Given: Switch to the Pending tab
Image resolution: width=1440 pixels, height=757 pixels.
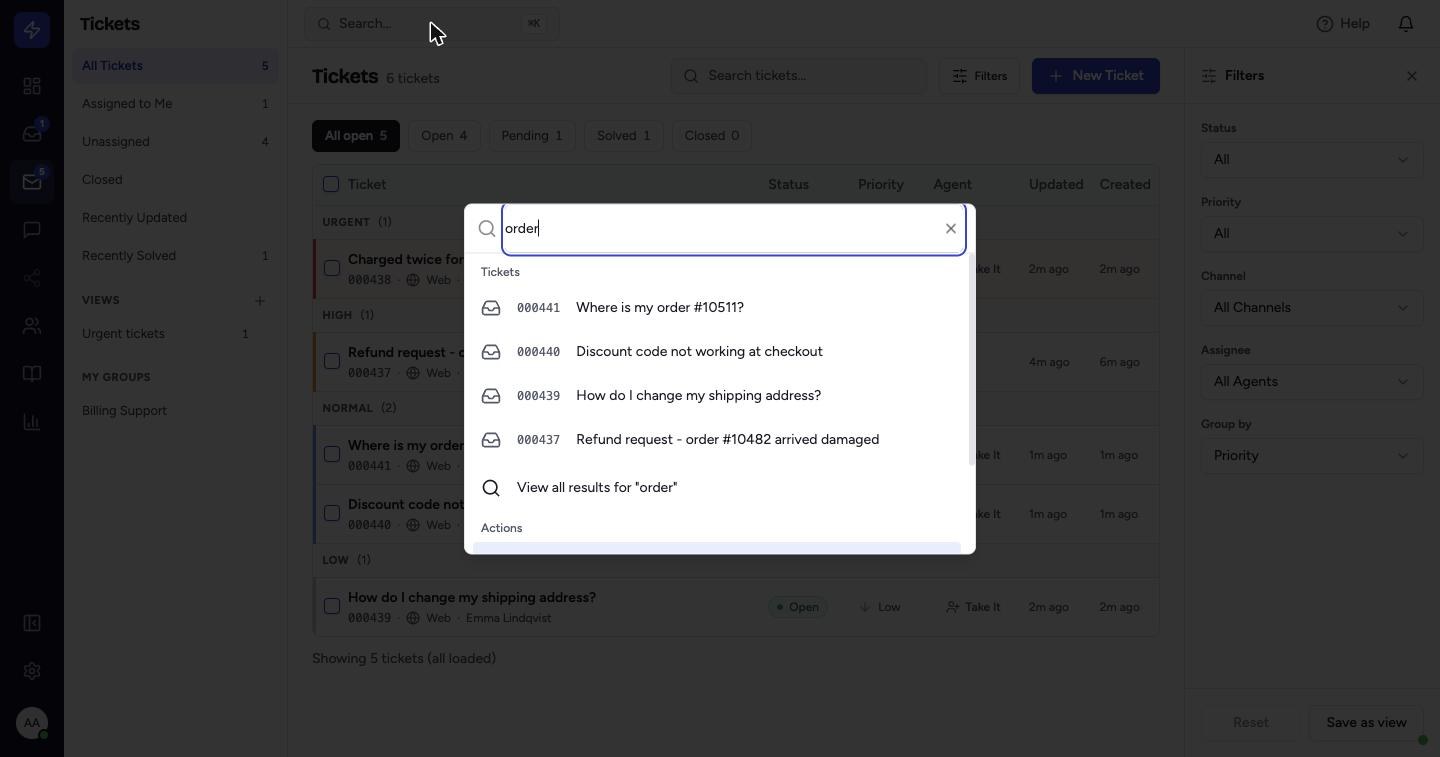Looking at the screenshot, I should coord(532,136).
